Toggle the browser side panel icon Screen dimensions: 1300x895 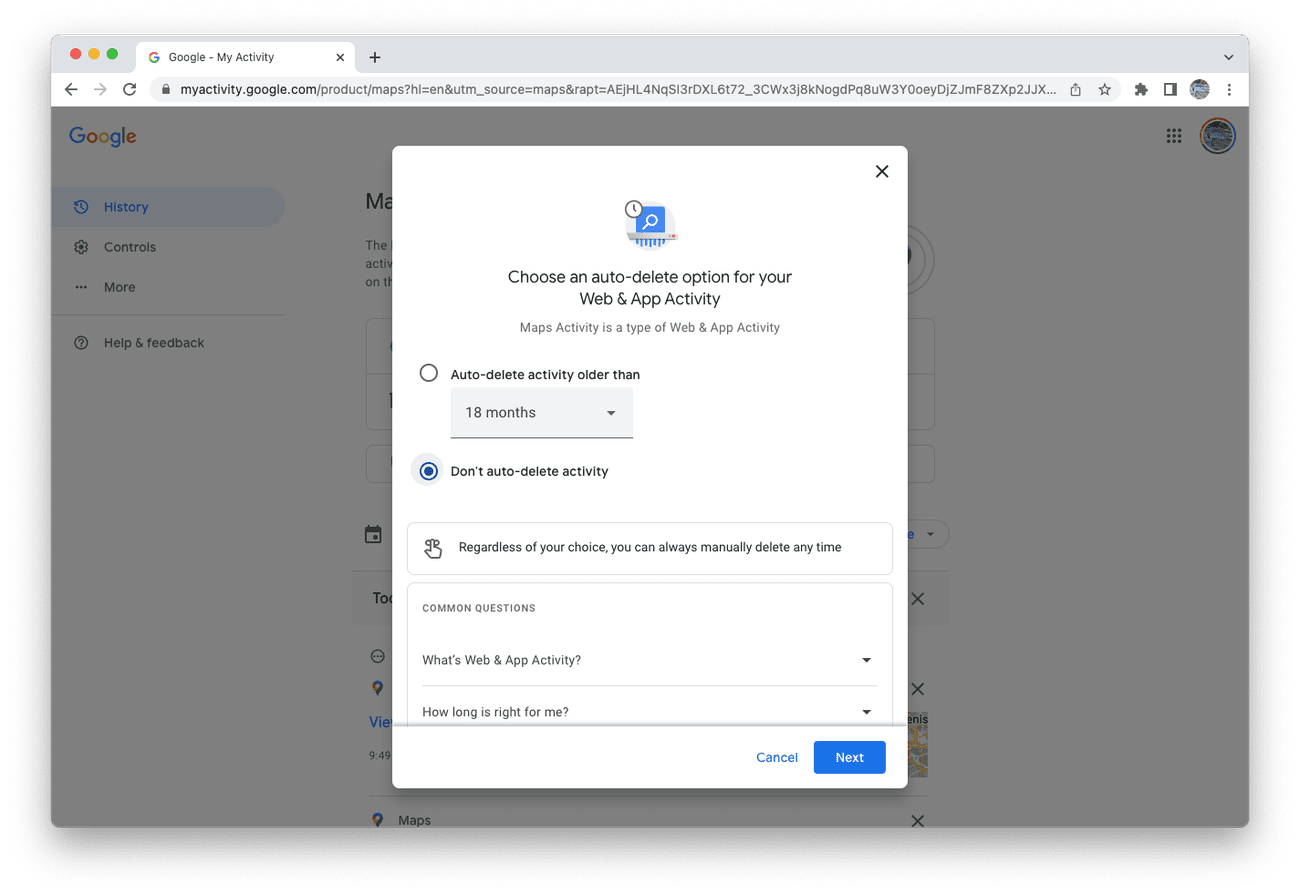point(1170,90)
